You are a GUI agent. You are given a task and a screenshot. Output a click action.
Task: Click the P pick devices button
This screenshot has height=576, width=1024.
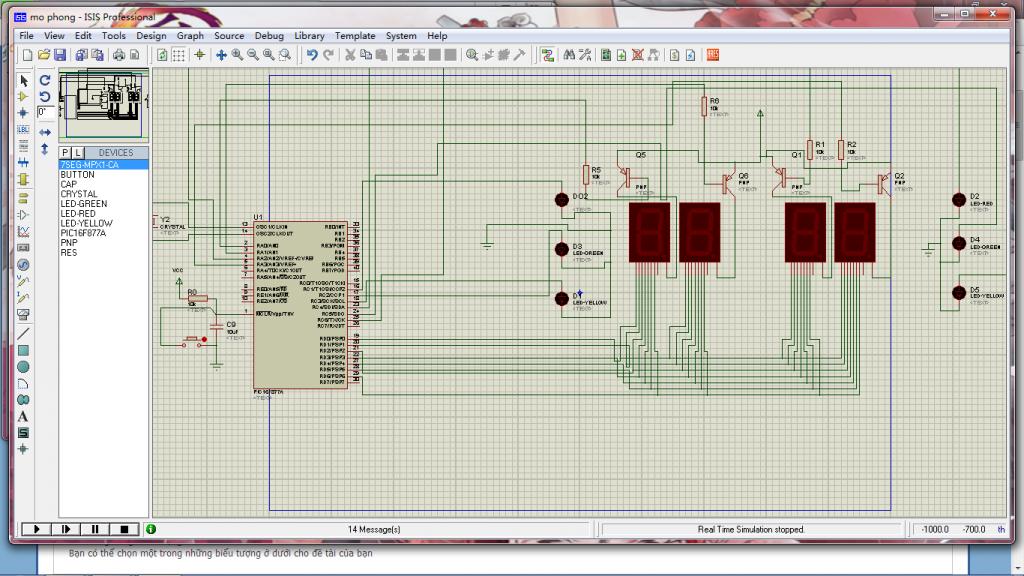click(65, 153)
